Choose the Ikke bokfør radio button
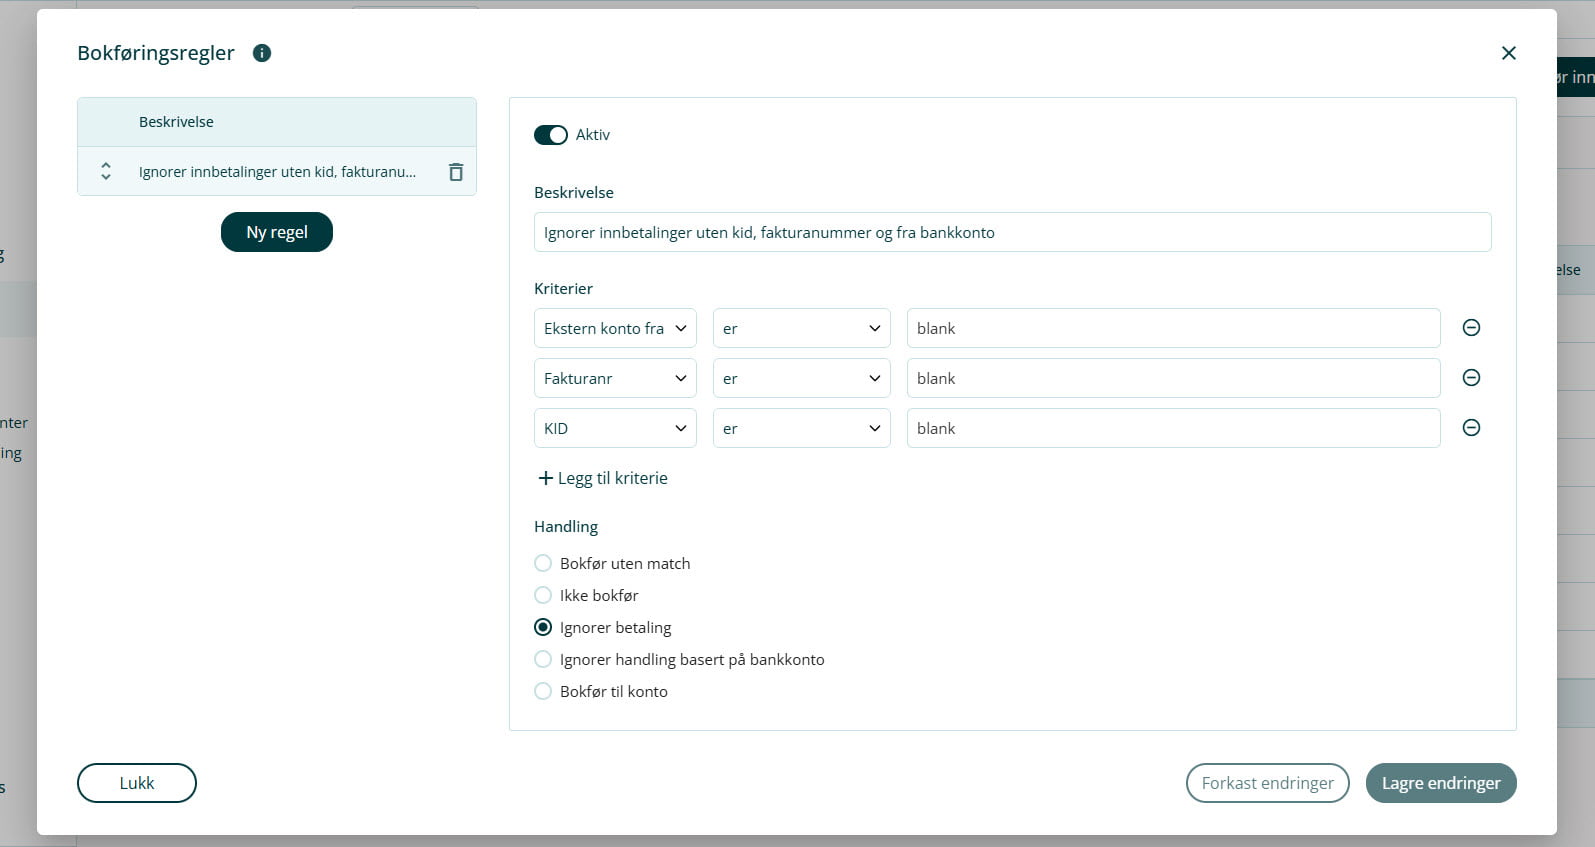 click(x=543, y=595)
